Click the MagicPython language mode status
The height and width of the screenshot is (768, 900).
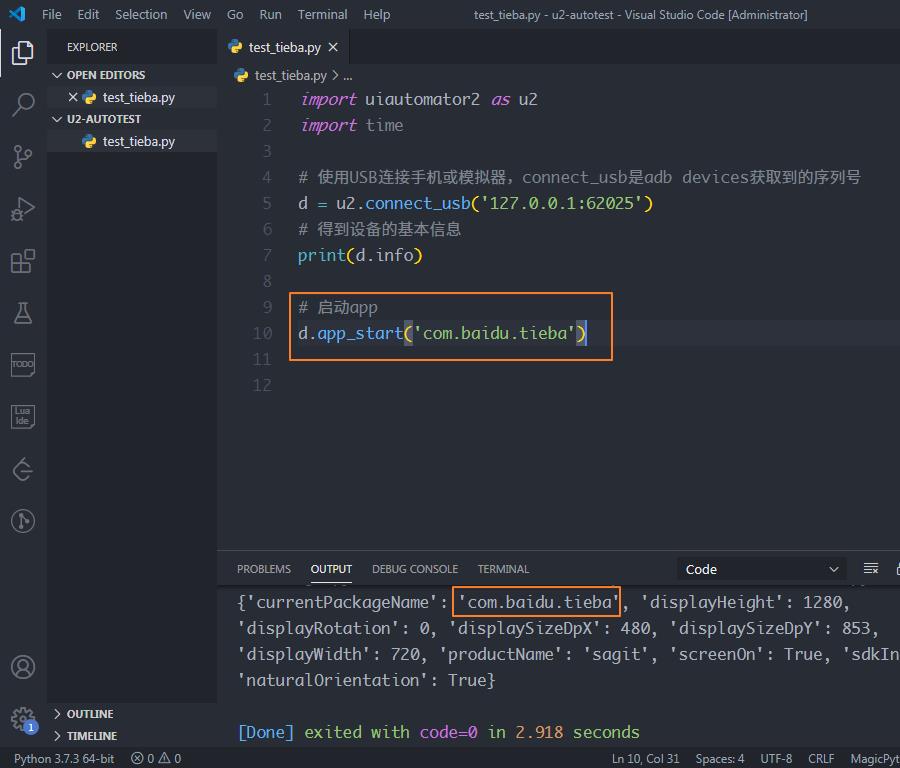tap(875, 758)
